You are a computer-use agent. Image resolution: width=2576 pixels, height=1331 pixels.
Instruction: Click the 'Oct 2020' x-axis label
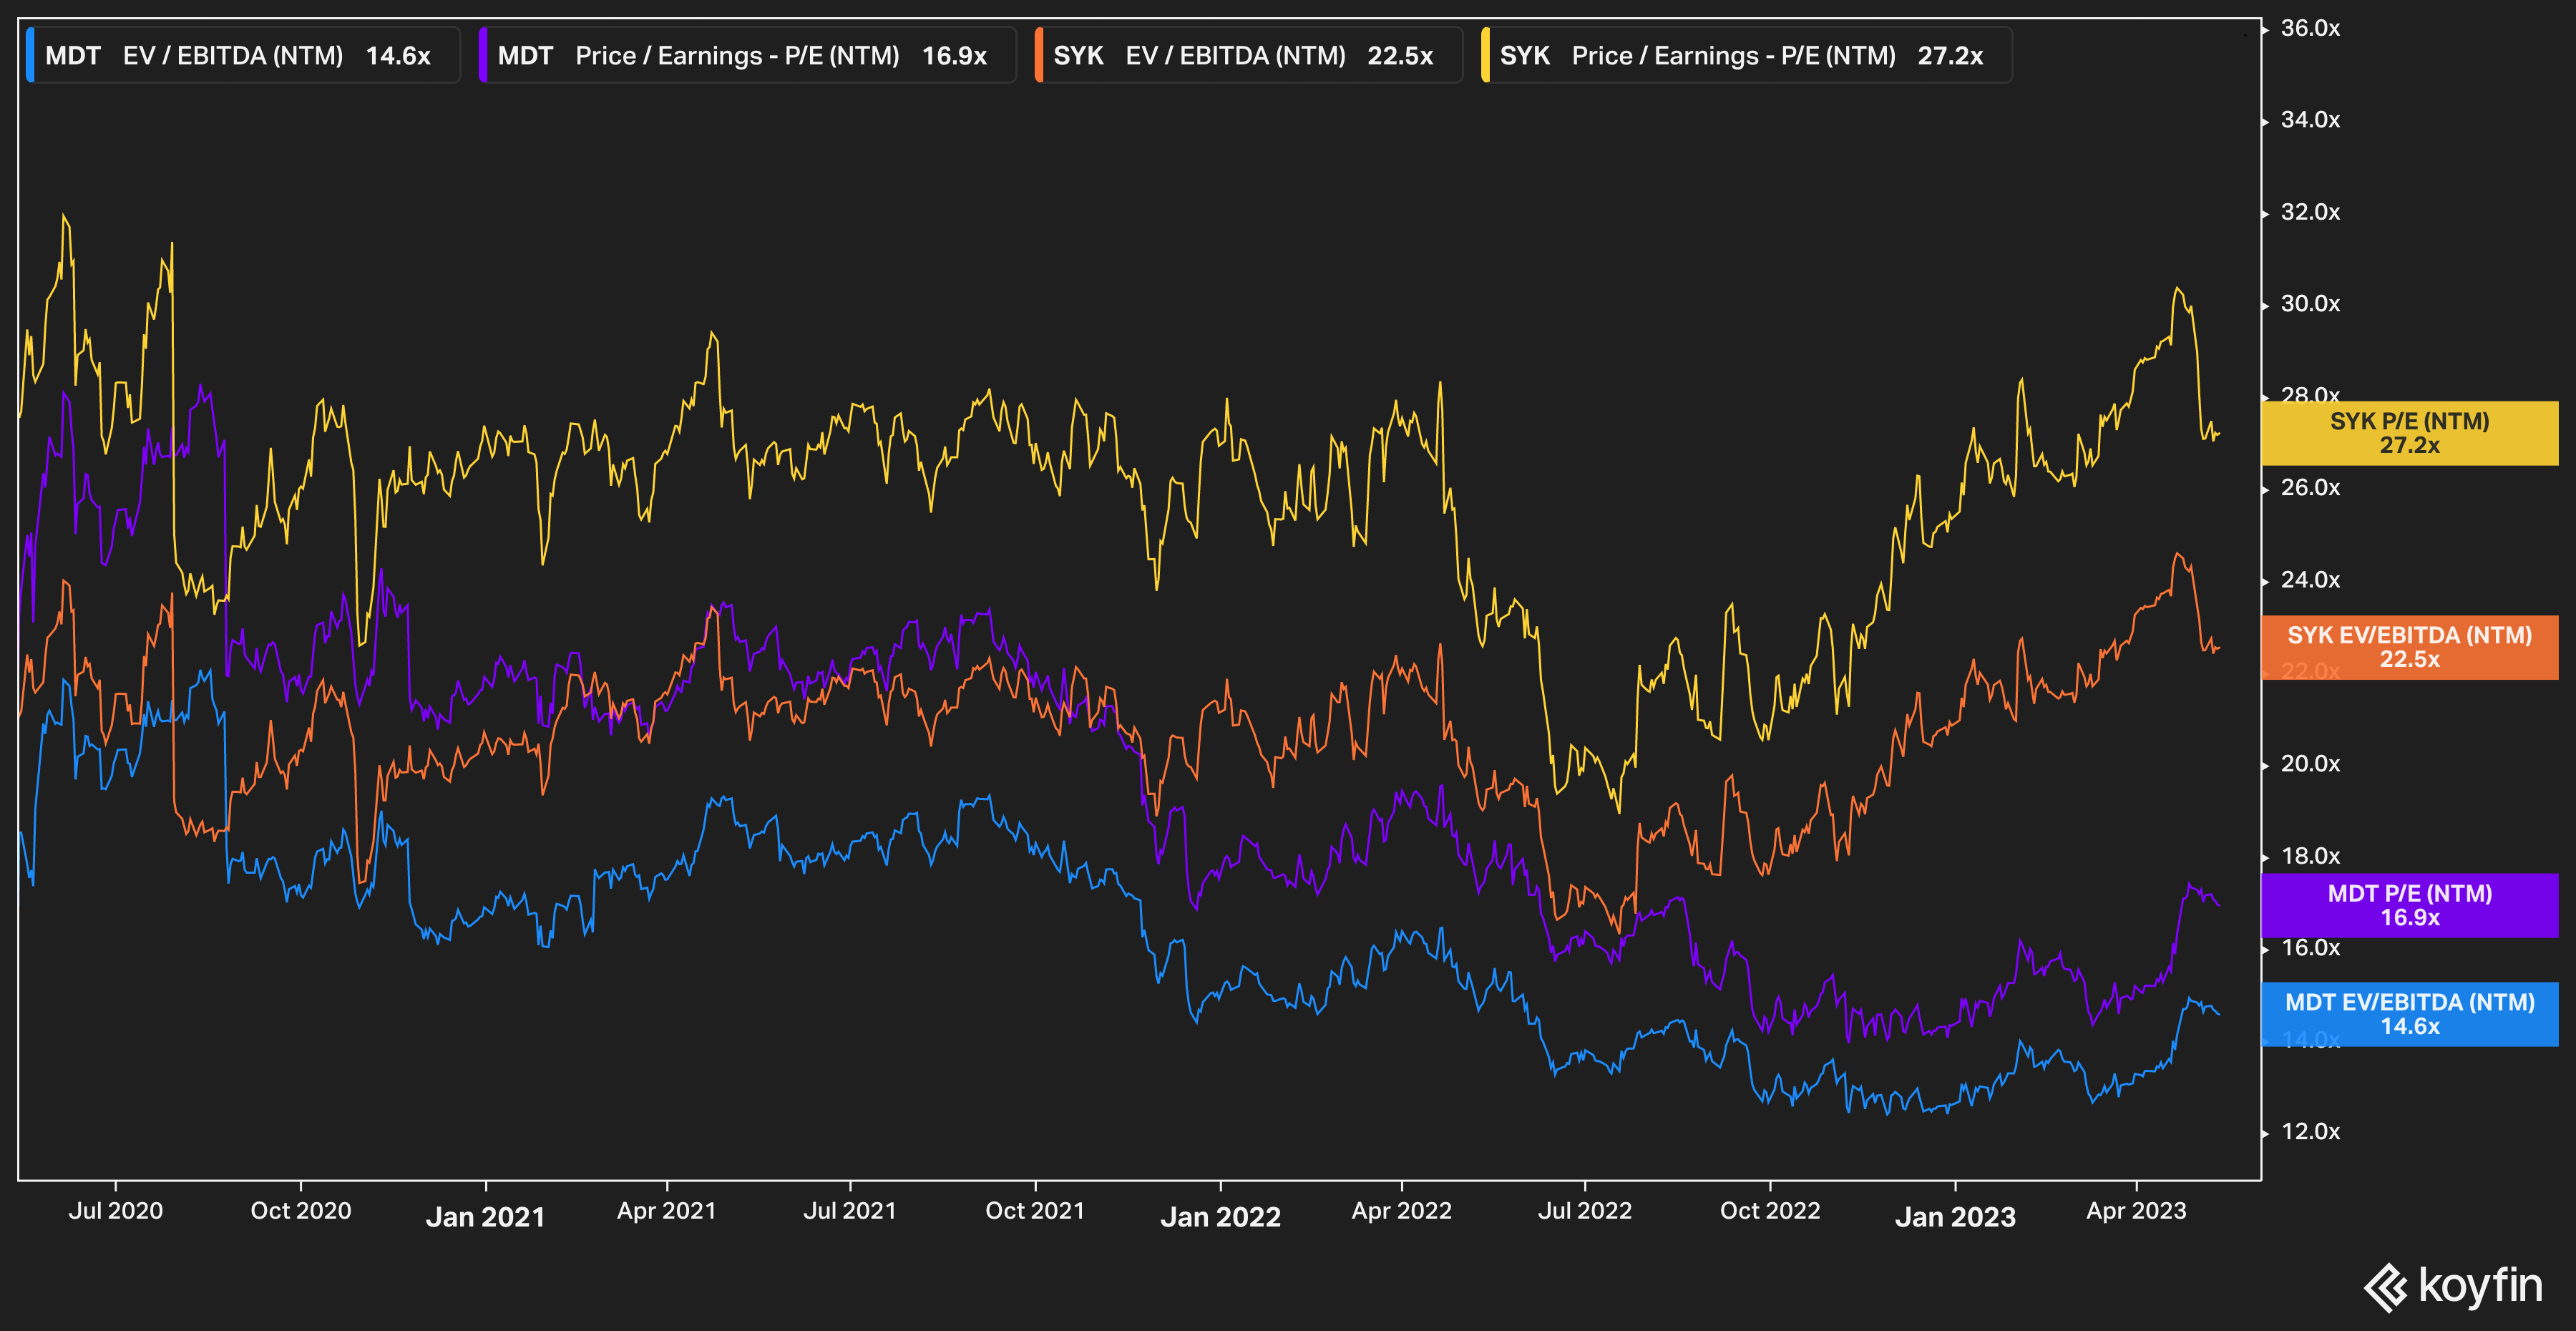click(x=301, y=1211)
